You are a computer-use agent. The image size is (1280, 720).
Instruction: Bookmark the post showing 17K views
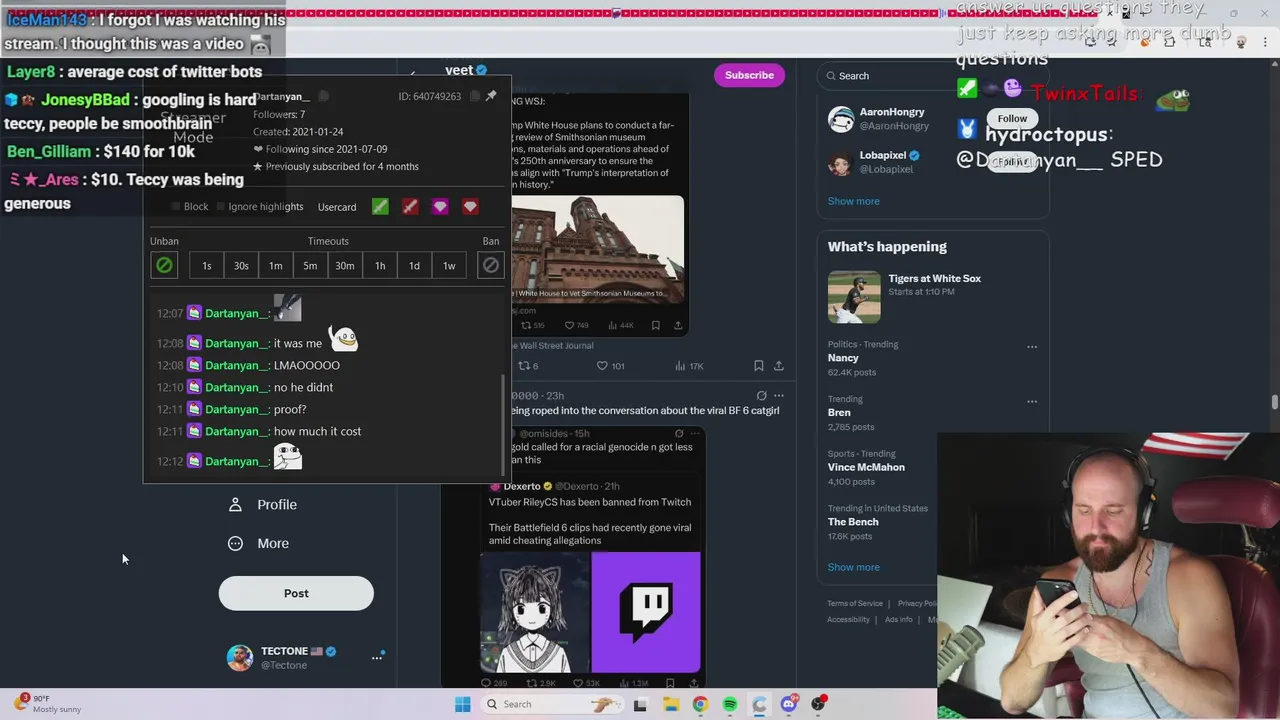pyautogui.click(x=758, y=366)
